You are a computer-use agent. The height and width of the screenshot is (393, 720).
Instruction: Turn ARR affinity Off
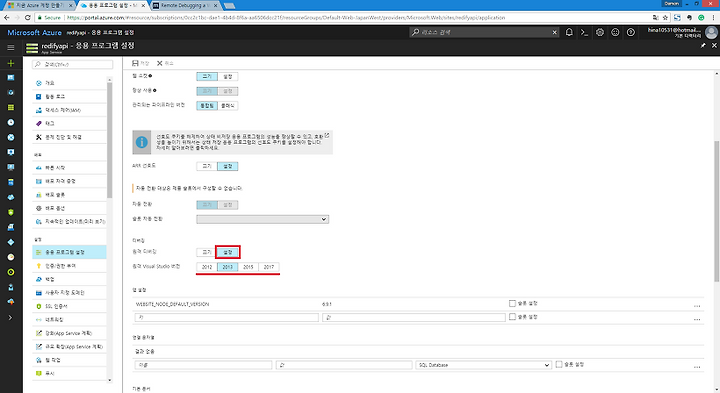tap(207, 166)
